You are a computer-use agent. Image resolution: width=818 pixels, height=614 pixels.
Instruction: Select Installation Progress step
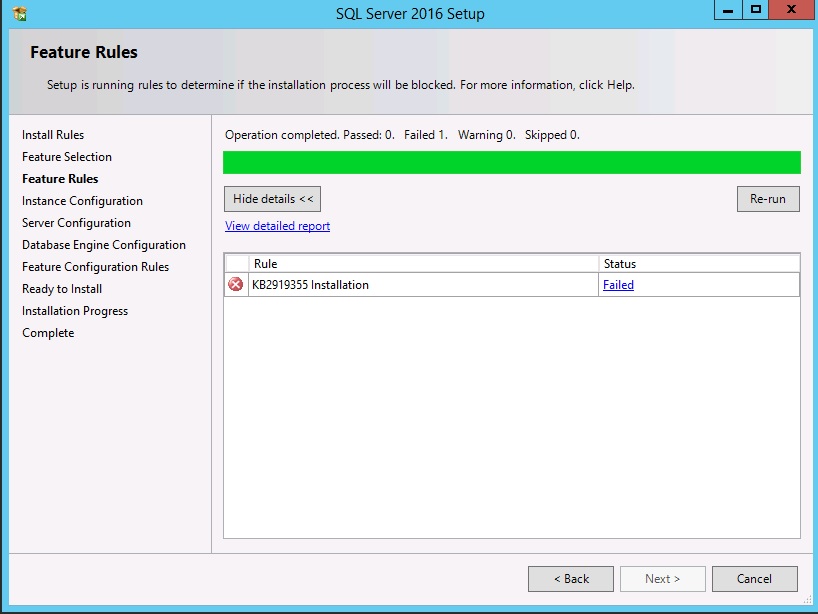[75, 311]
